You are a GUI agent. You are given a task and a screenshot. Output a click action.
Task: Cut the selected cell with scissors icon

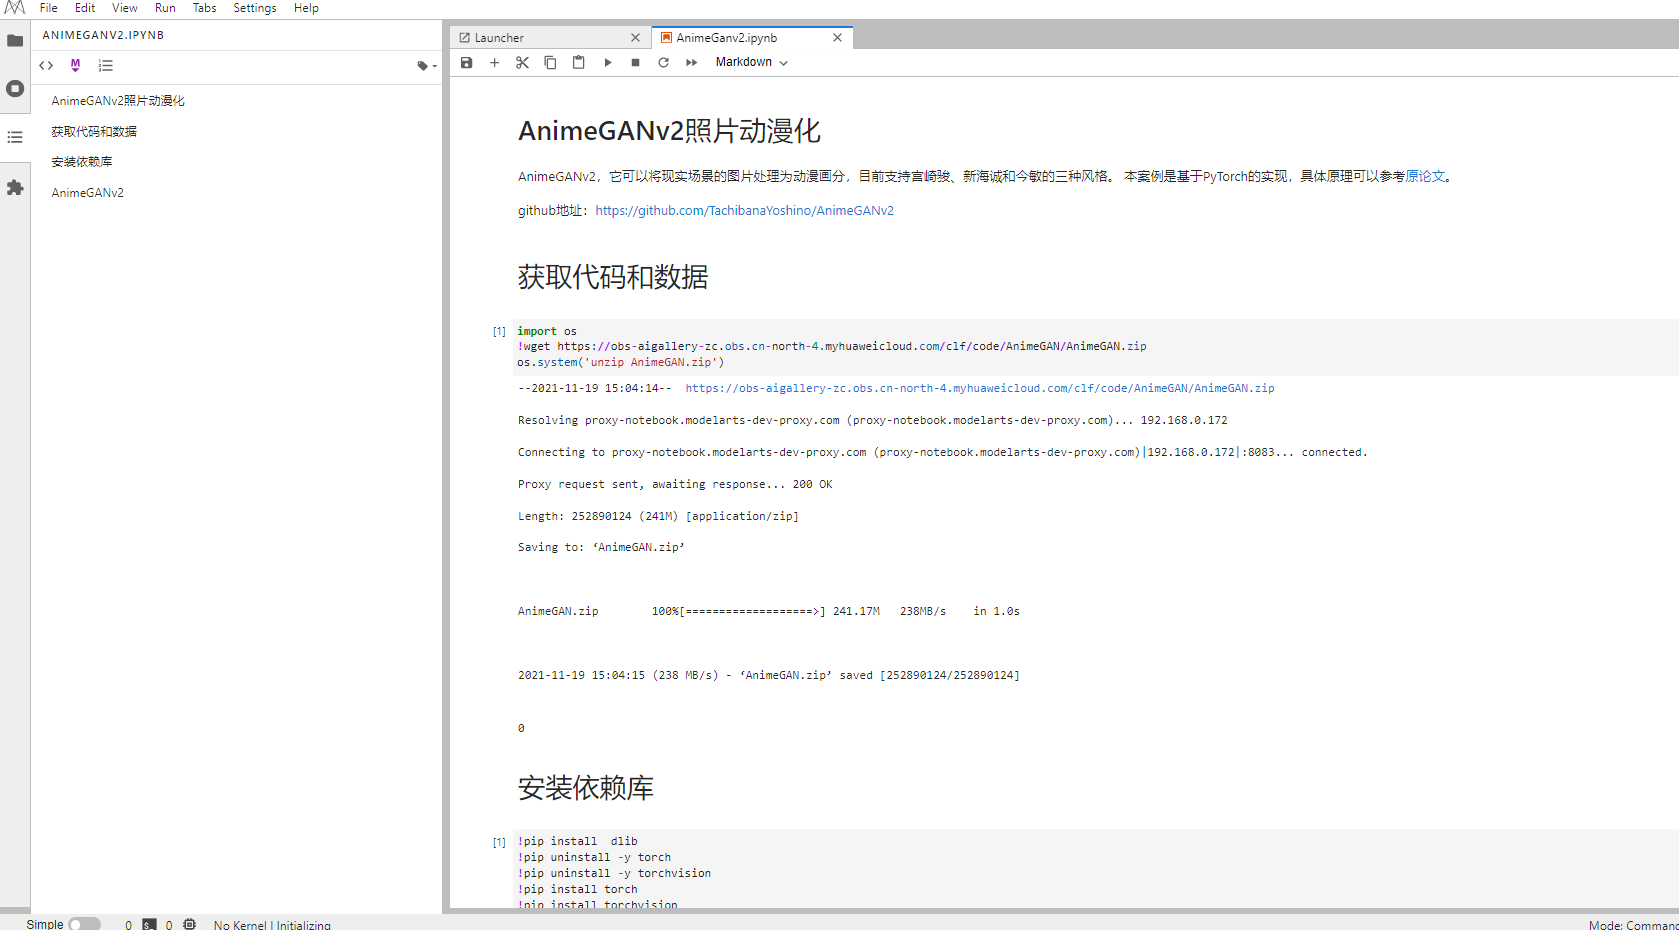click(522, 62)
